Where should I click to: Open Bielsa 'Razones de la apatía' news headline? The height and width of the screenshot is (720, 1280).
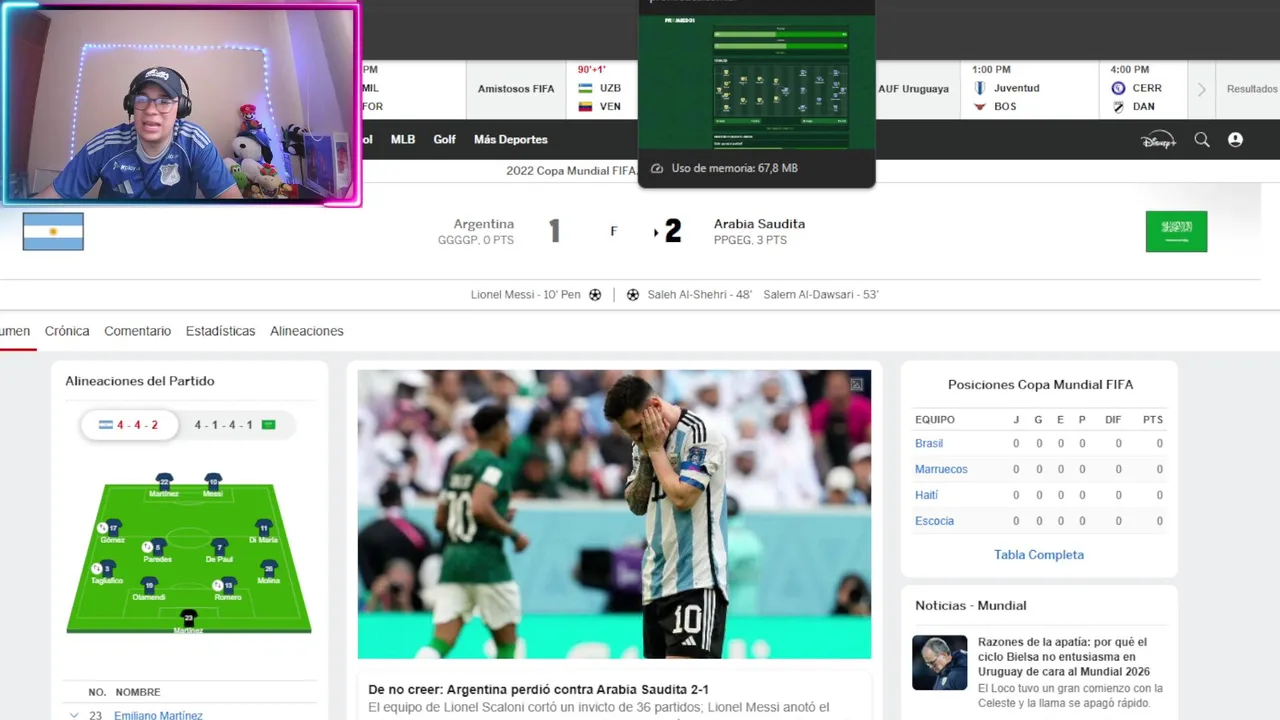coord(1062,657)
